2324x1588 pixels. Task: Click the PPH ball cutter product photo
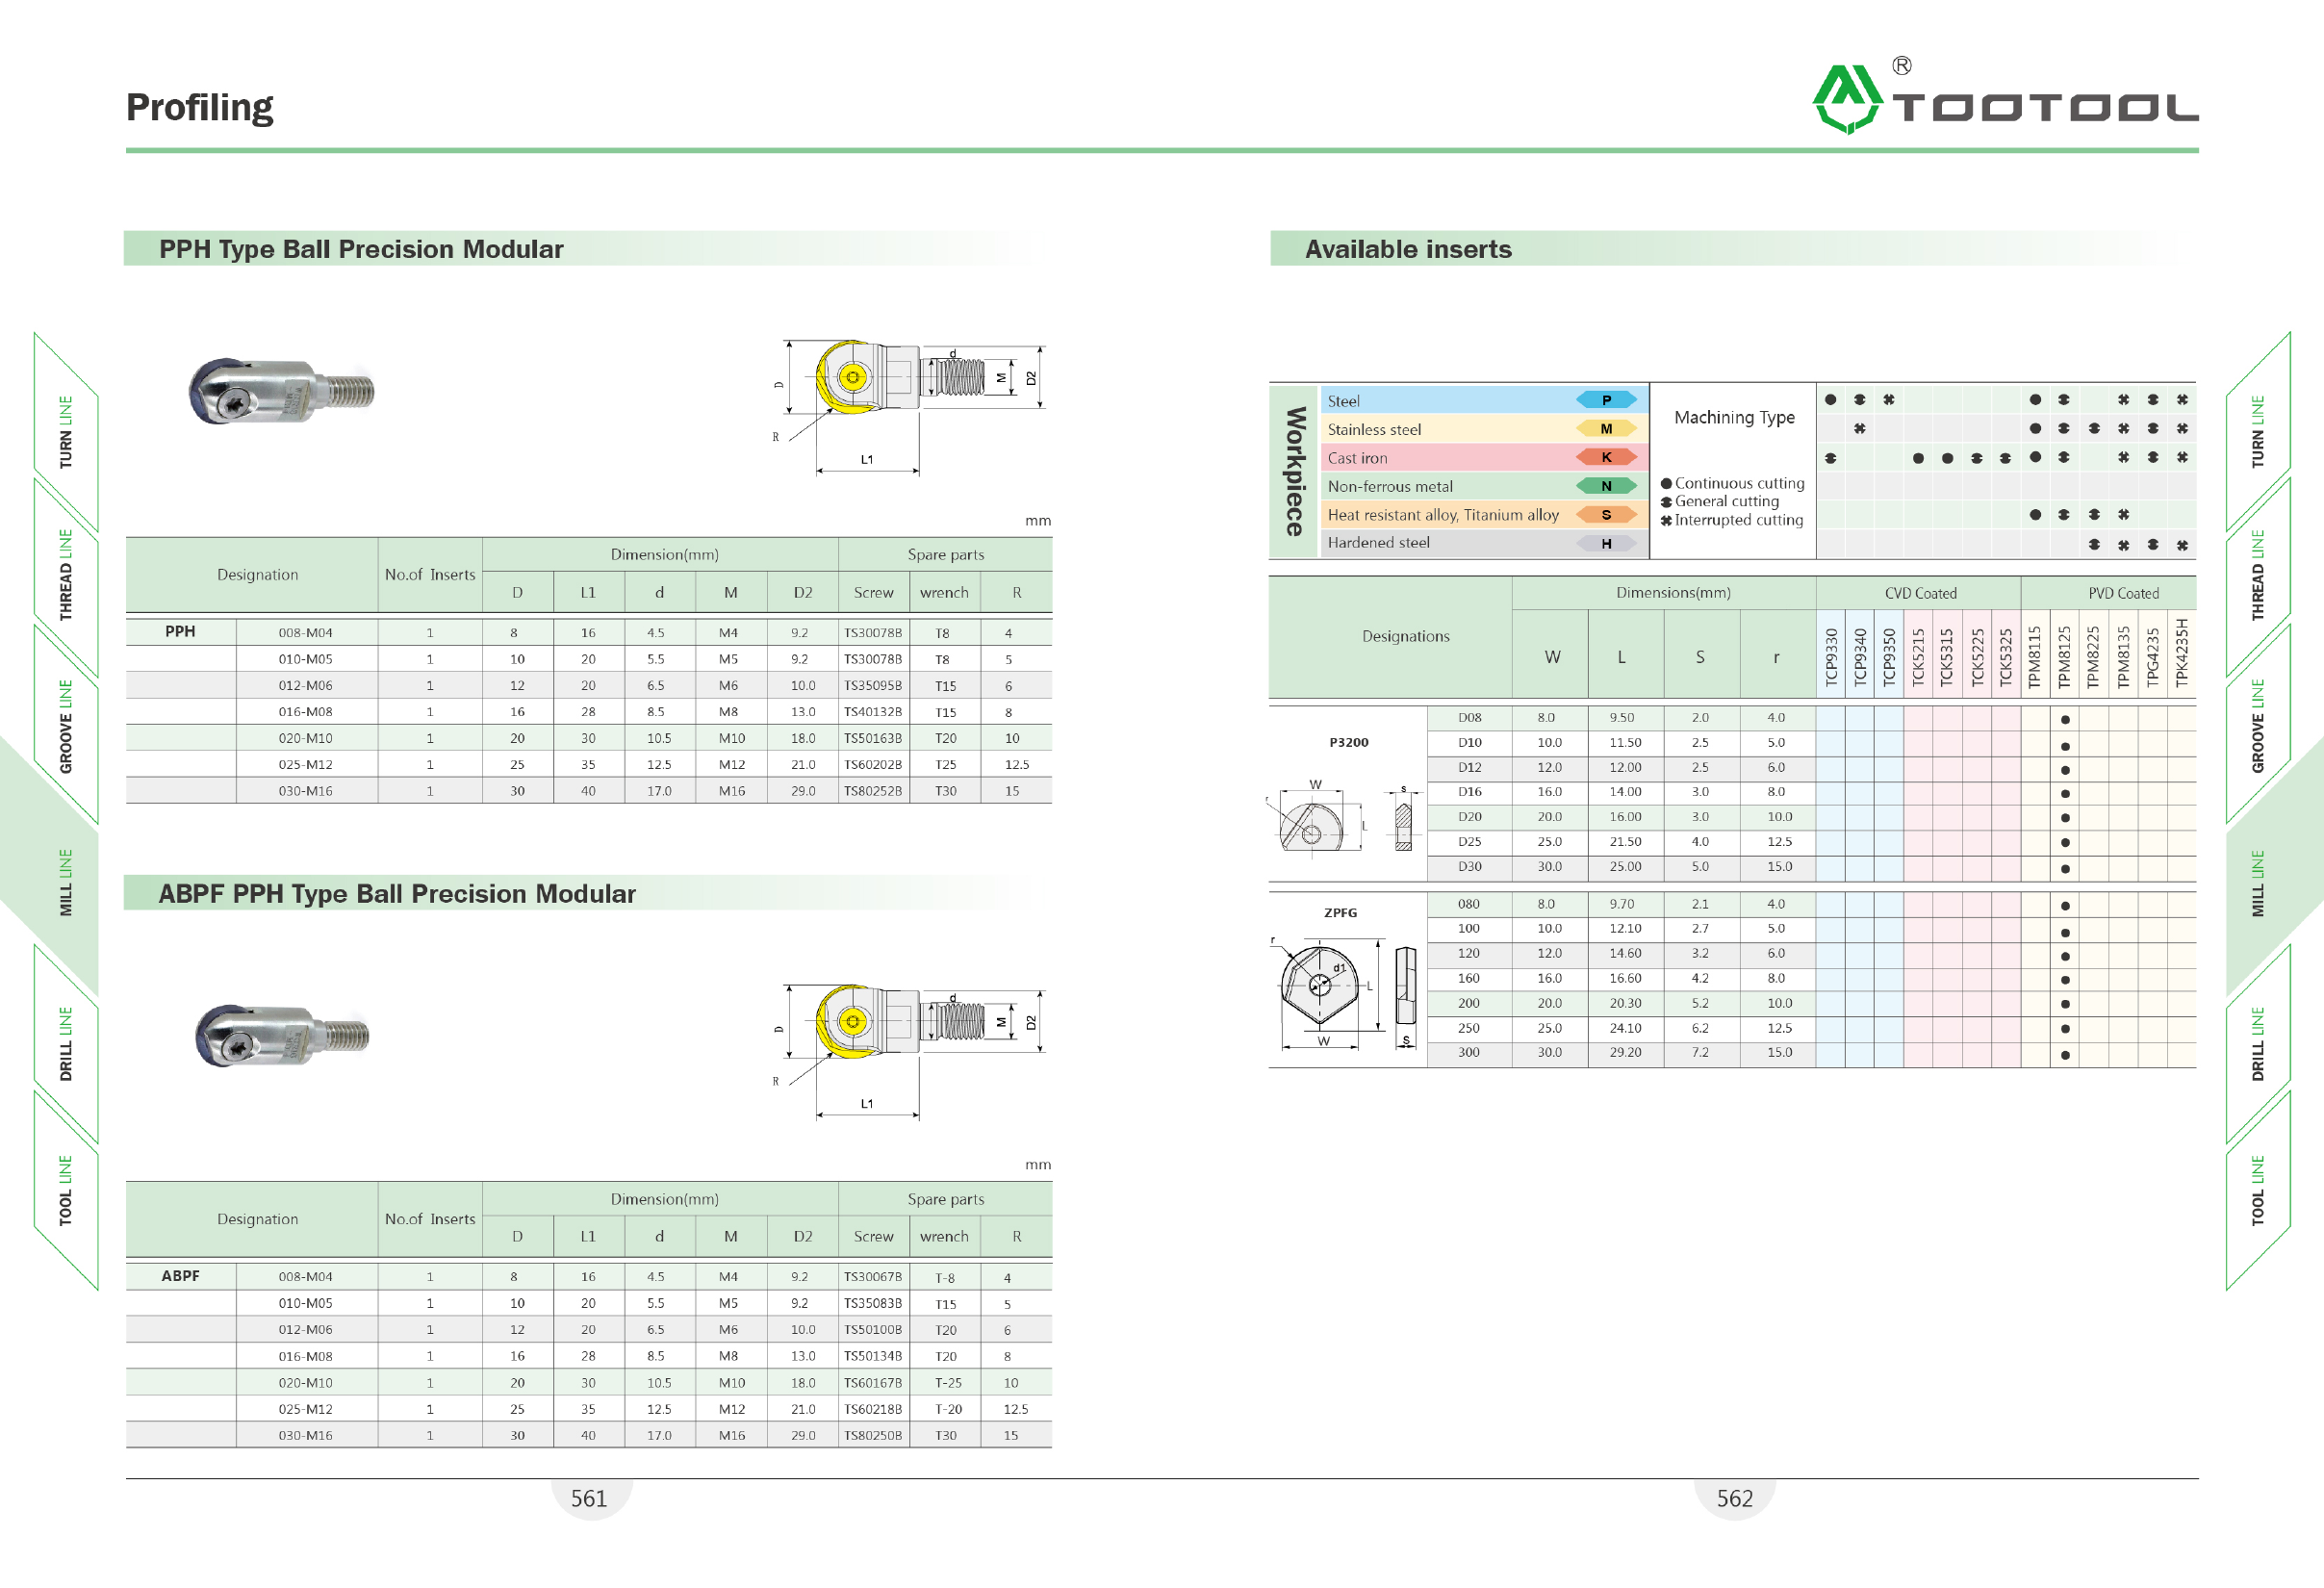tap(281, 391)
